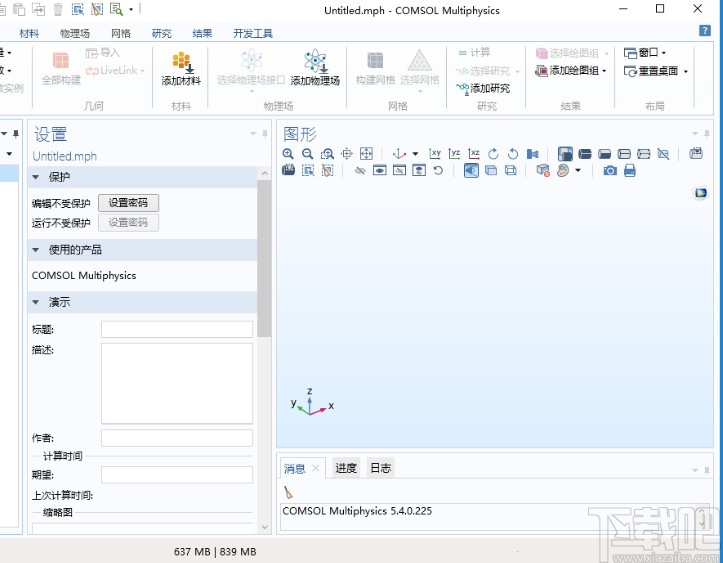This screenshot has width=723, height=563.
Task: Click the Add Physics (添加物理场) icon
Action: (315, 68)
